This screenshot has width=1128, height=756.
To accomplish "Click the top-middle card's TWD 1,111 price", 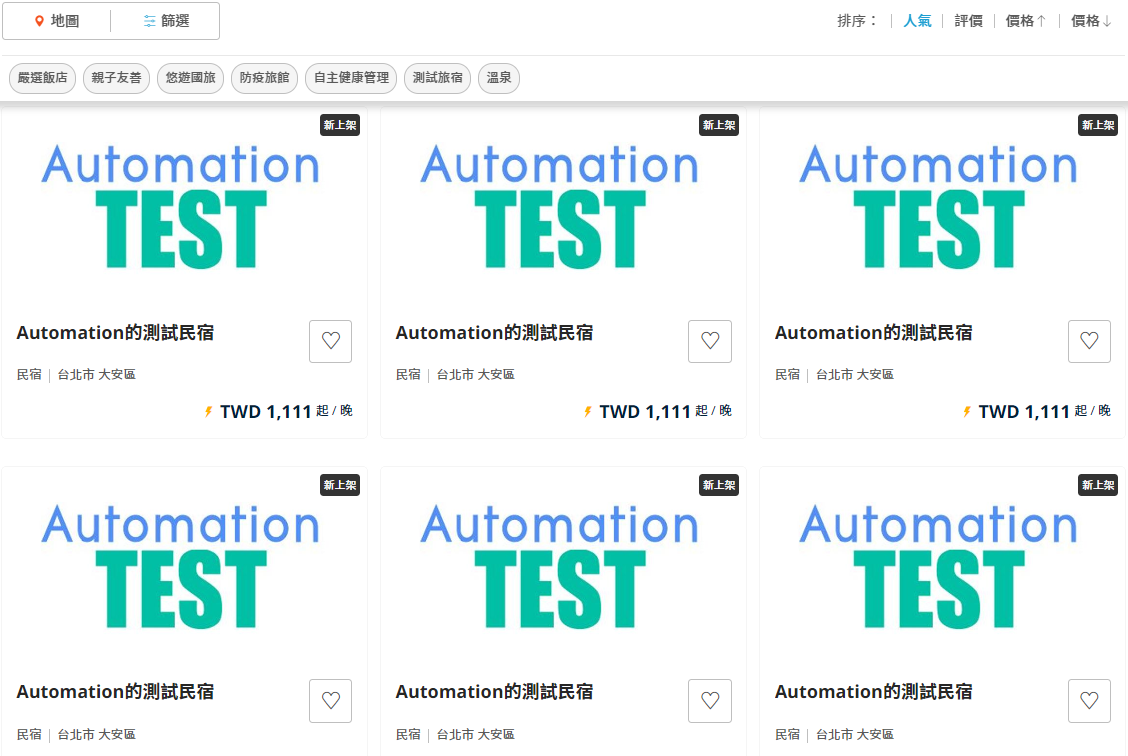I will coord(645,411).
